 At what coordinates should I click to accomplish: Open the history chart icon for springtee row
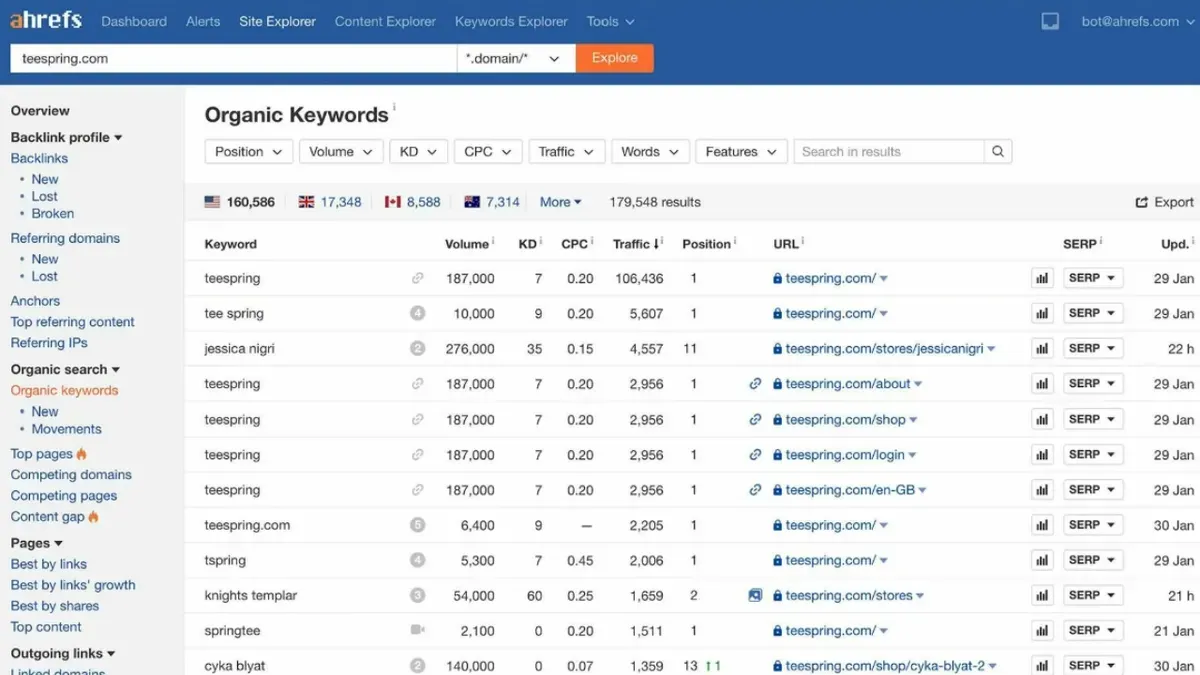point(1042,631)
